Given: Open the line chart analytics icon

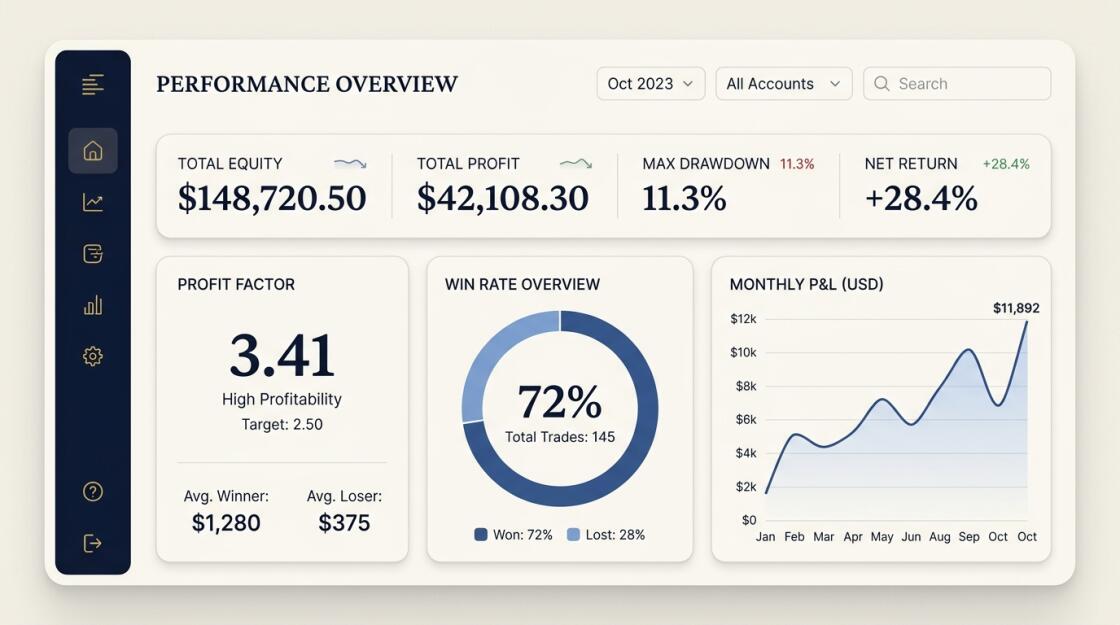Looking at the screenshot, I should pyautogui.click(x=93, y=202).
